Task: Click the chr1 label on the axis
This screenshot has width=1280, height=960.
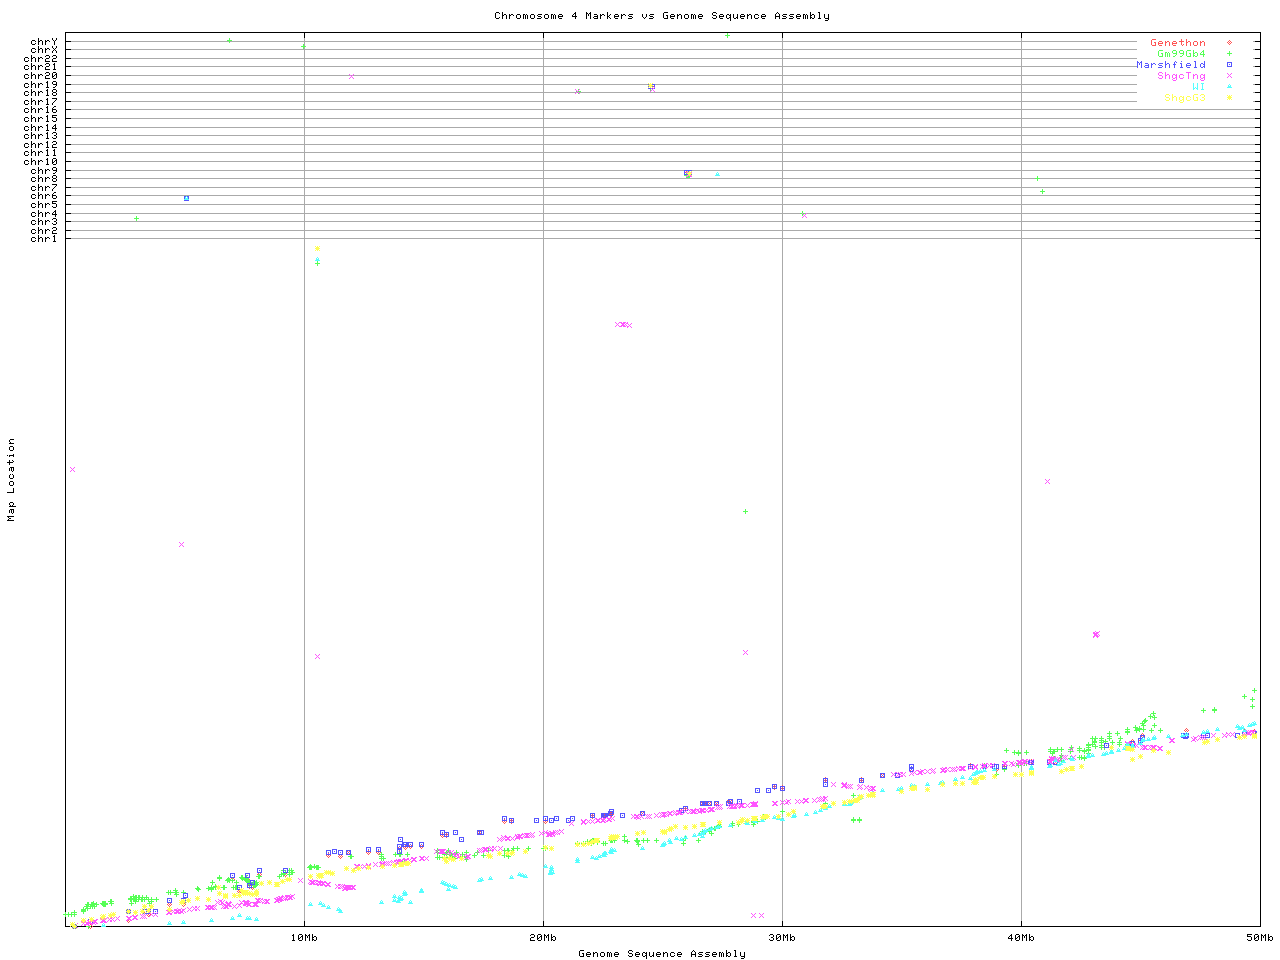Action: point(44,238)
